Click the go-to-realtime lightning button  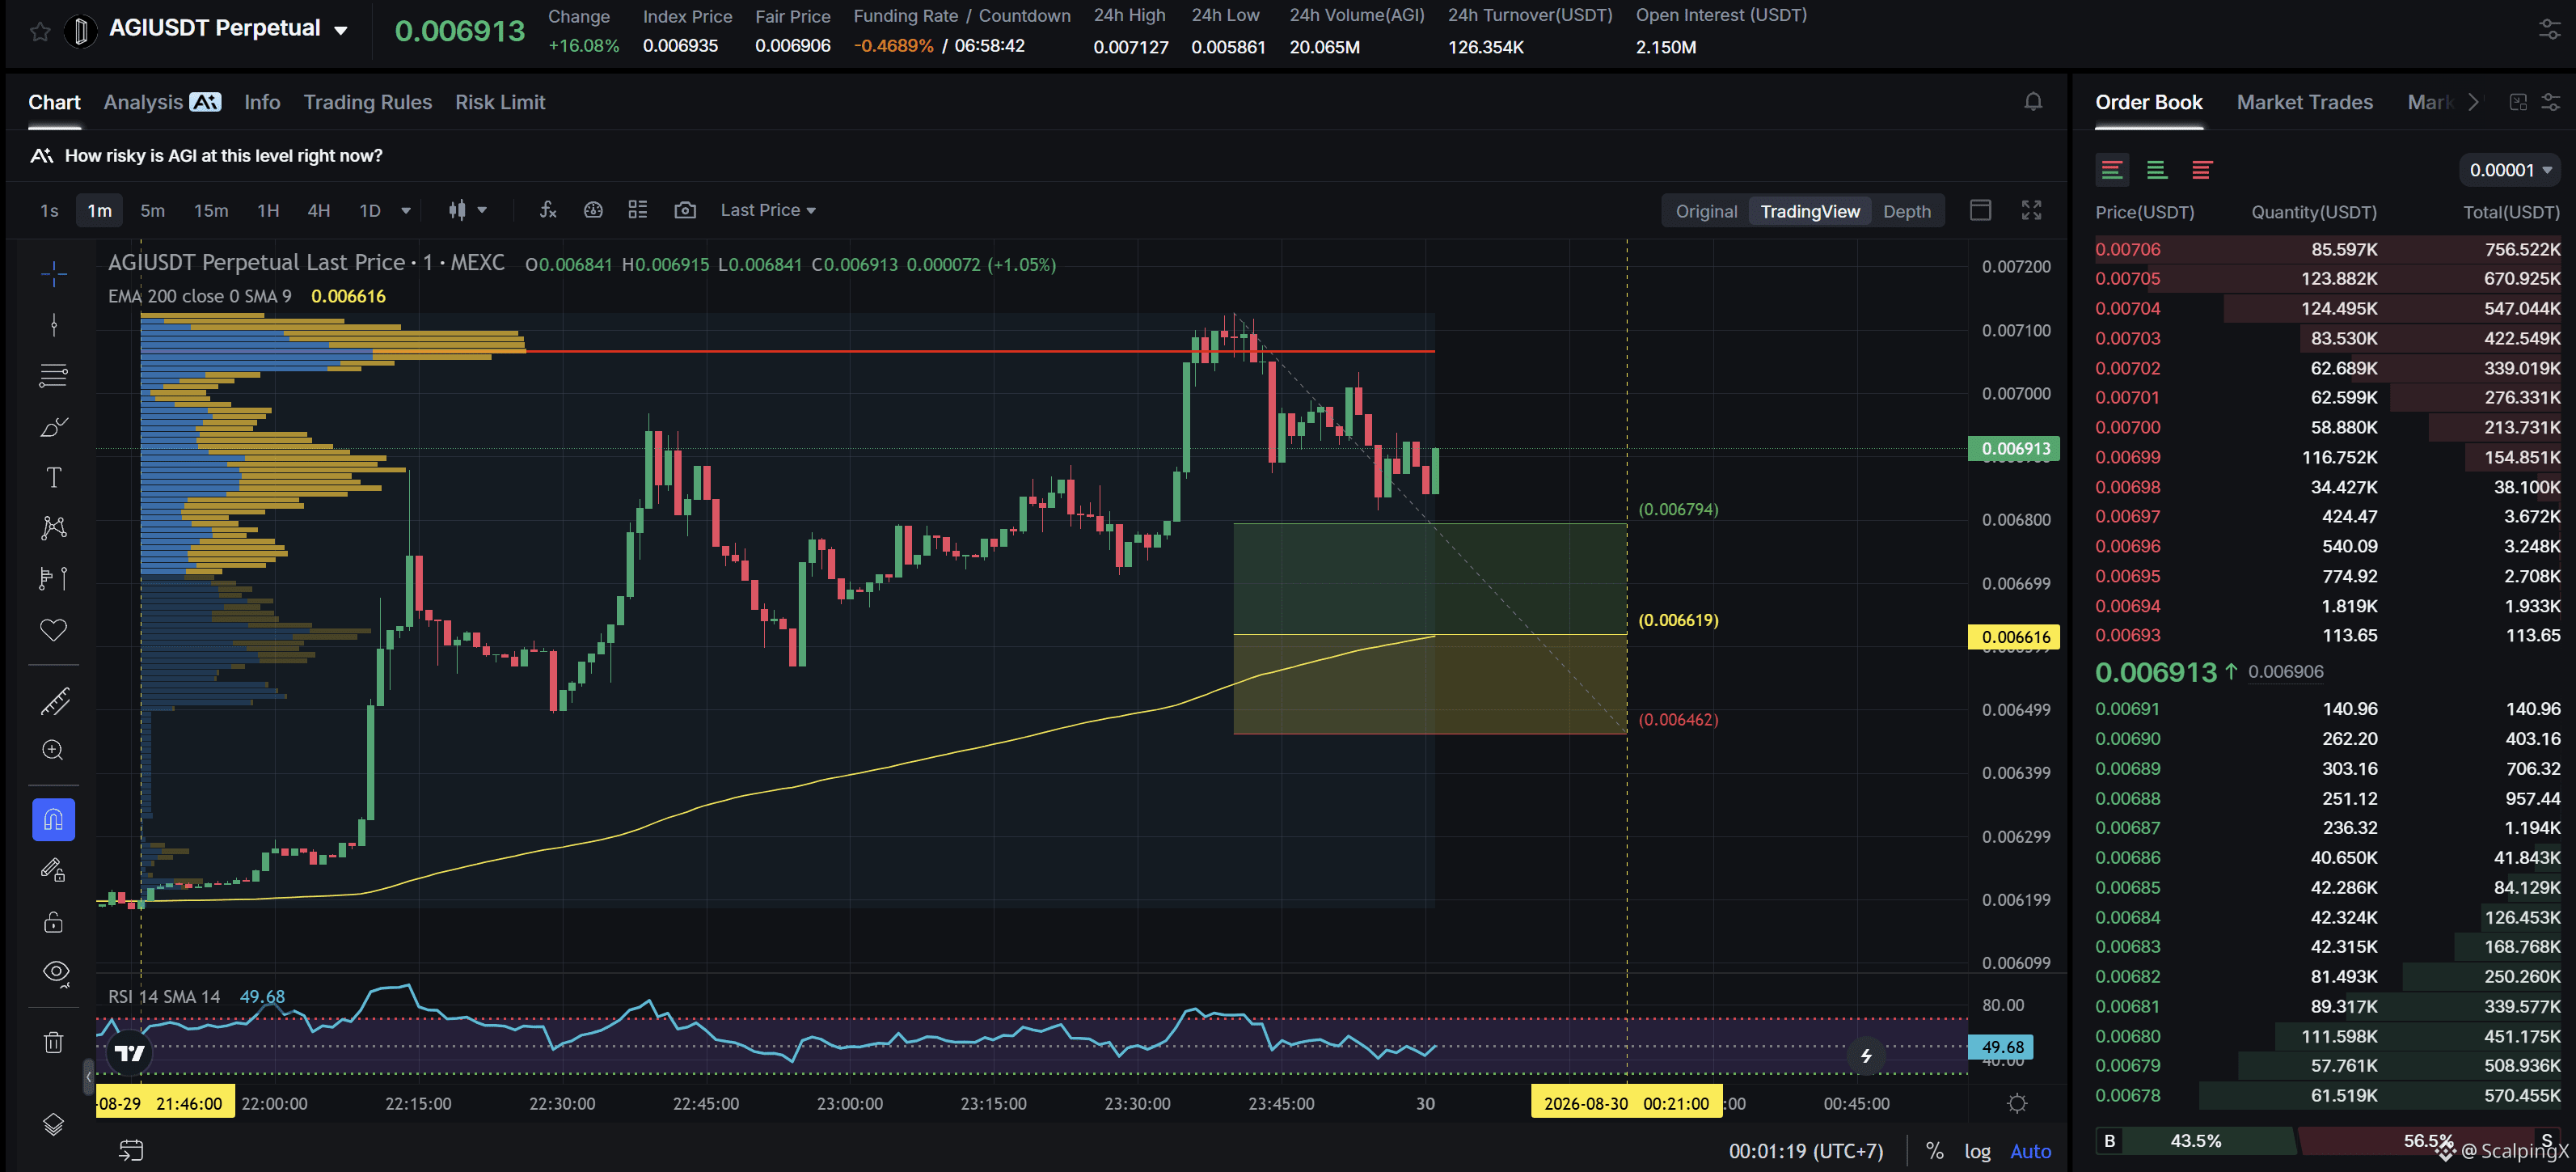tap(1866, 1055)
